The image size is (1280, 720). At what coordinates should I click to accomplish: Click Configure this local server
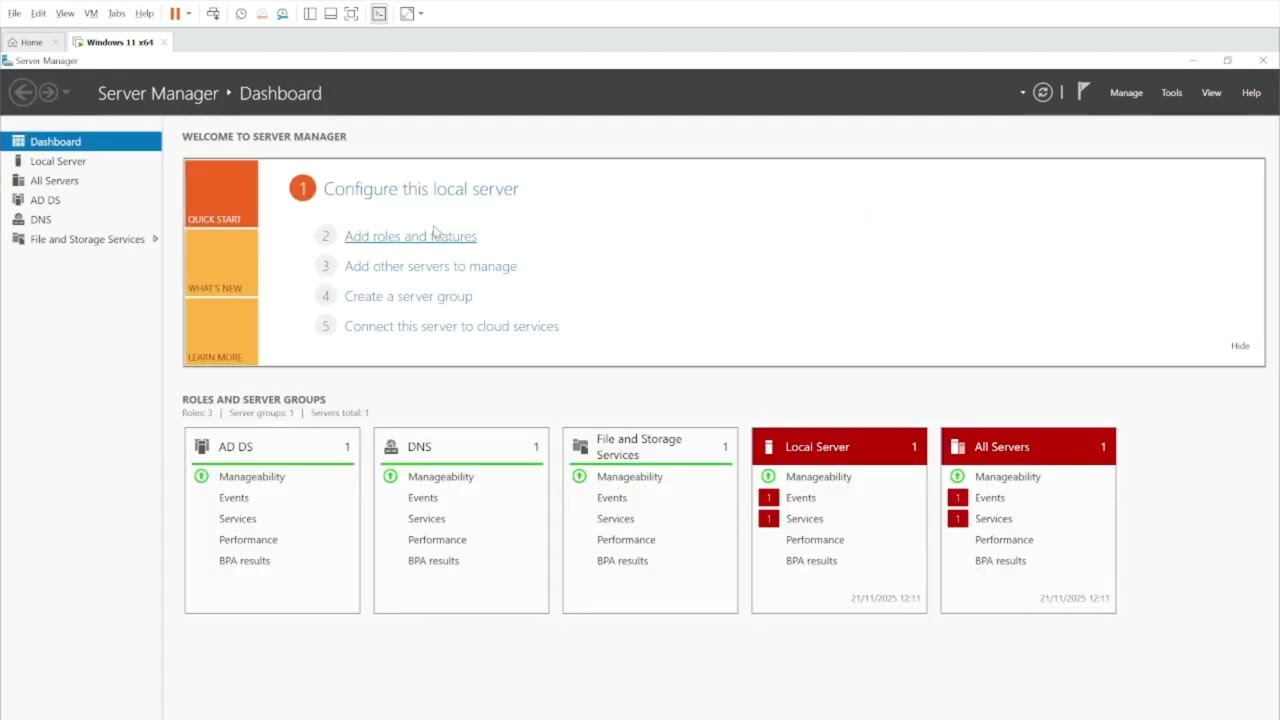click(421, 189)
